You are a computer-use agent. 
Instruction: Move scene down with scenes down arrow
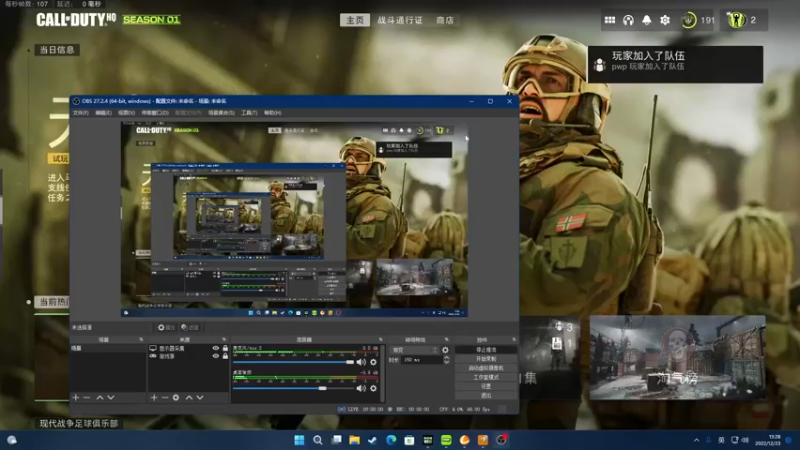(111, 397)
